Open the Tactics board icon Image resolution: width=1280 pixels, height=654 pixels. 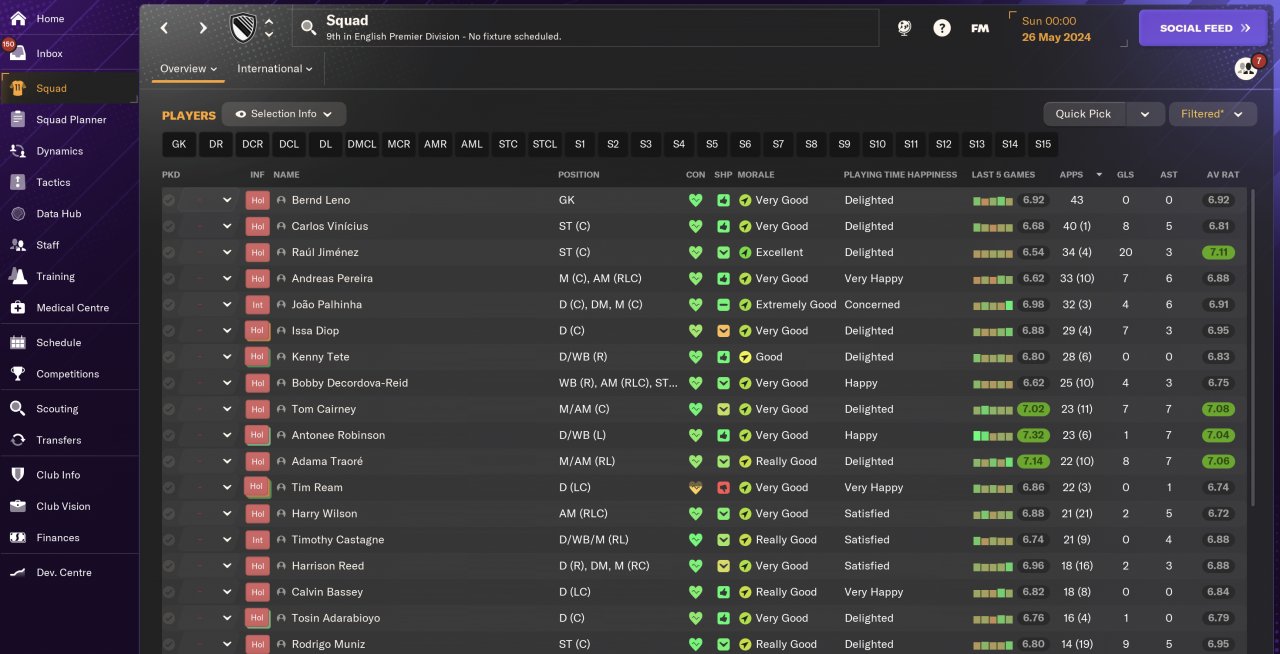18,182
